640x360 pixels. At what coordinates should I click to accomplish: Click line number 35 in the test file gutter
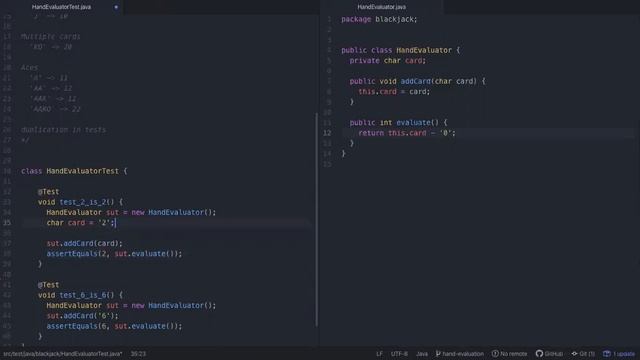(x=7, y=223)
